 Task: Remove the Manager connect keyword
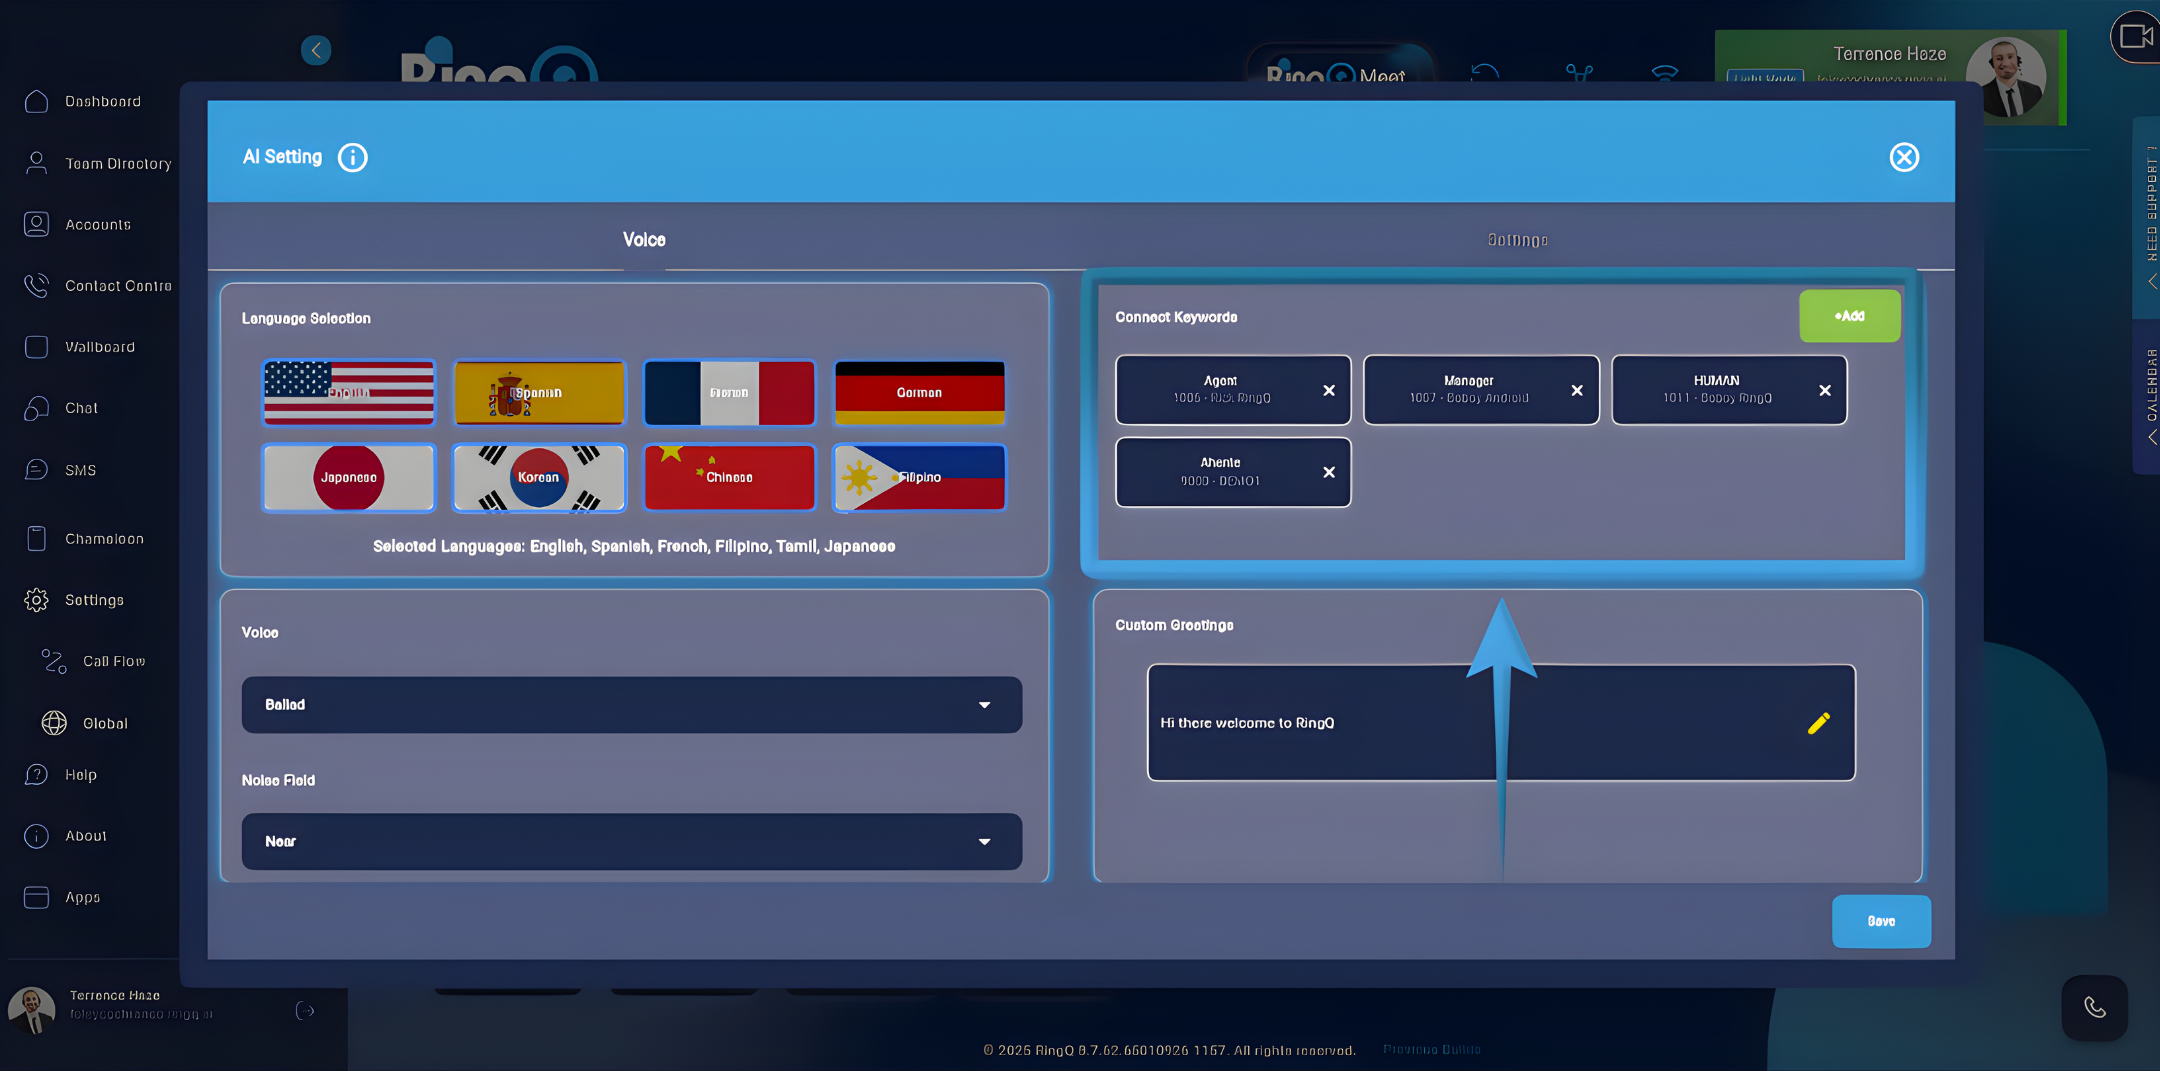[1577, 390]
